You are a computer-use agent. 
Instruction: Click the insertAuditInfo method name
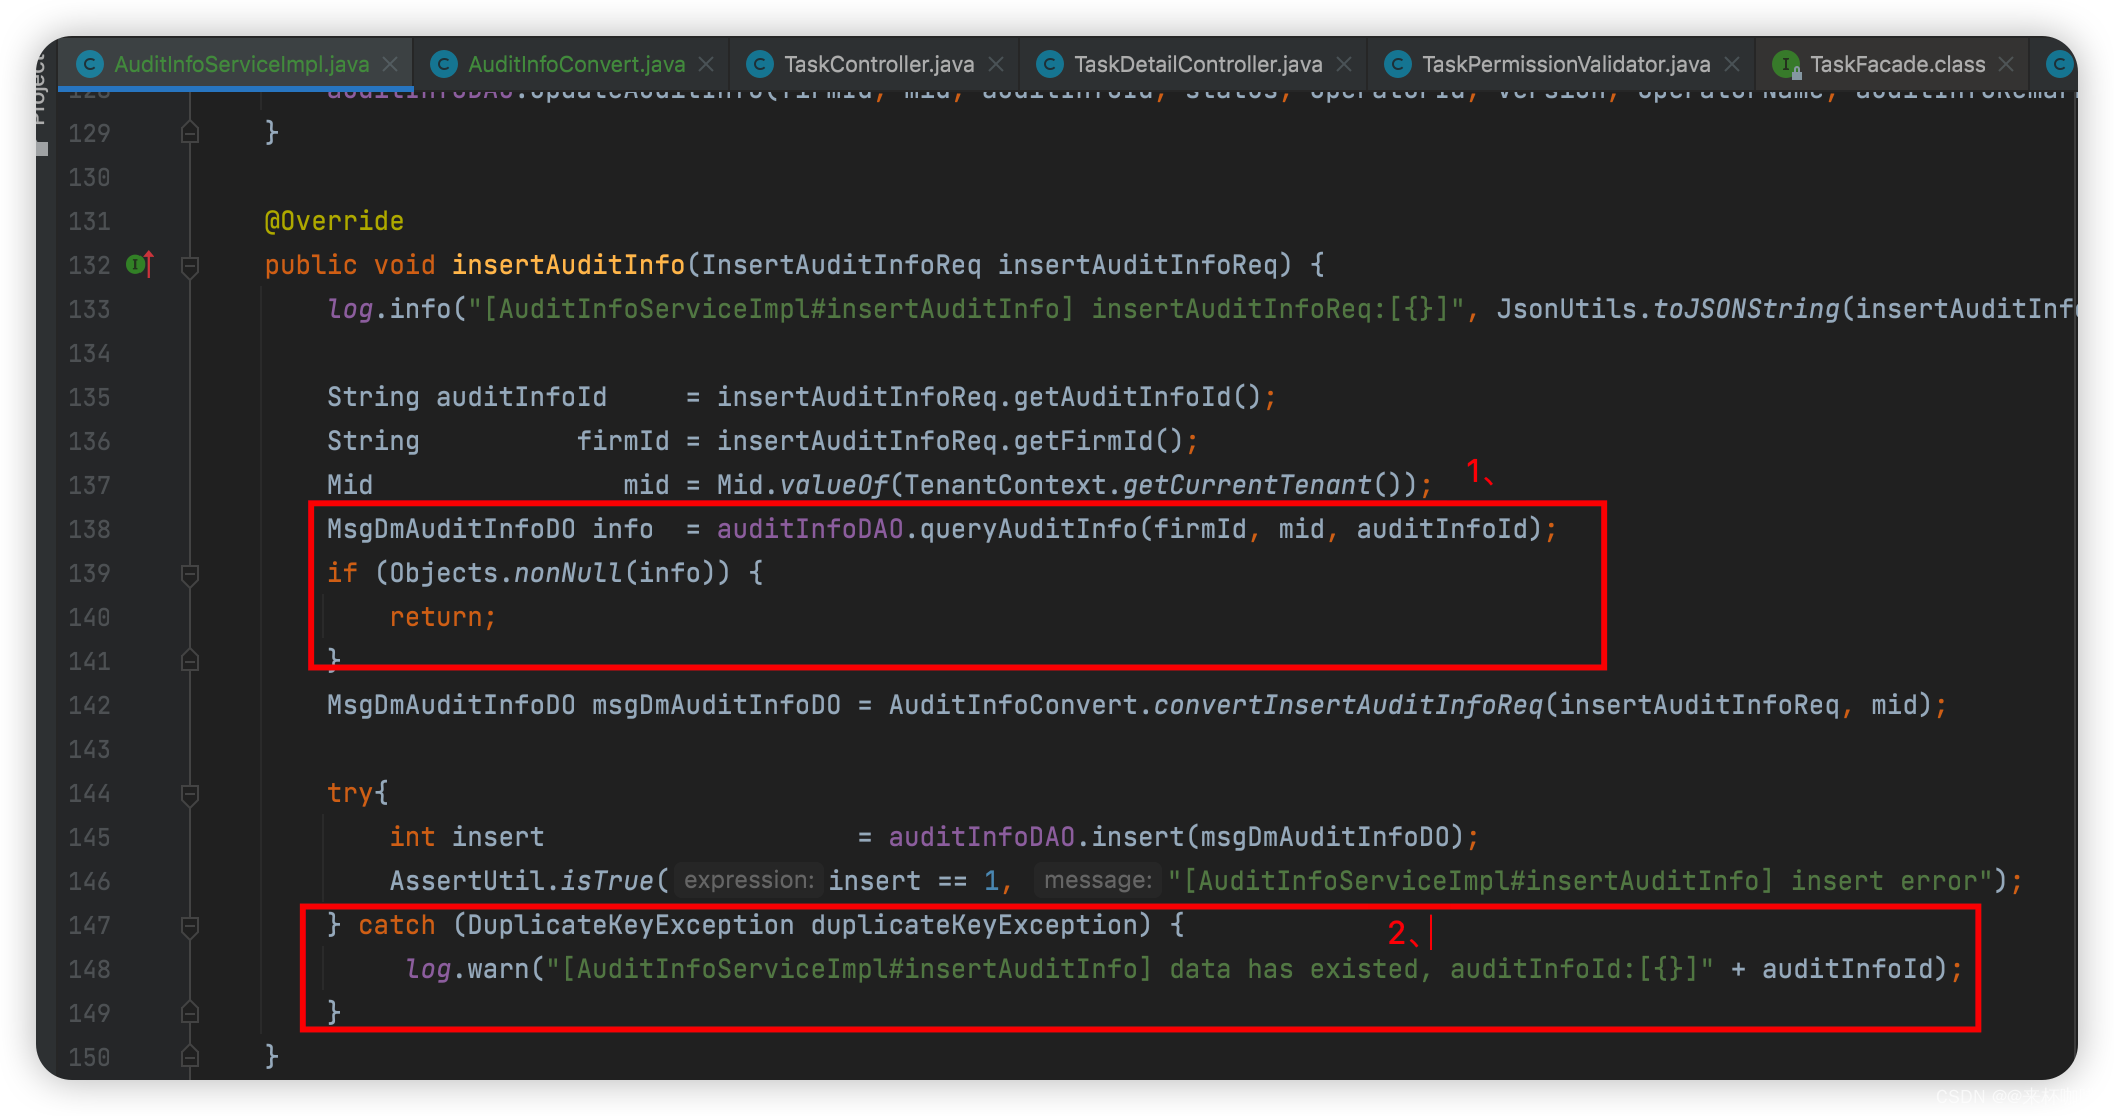(568, 265)
